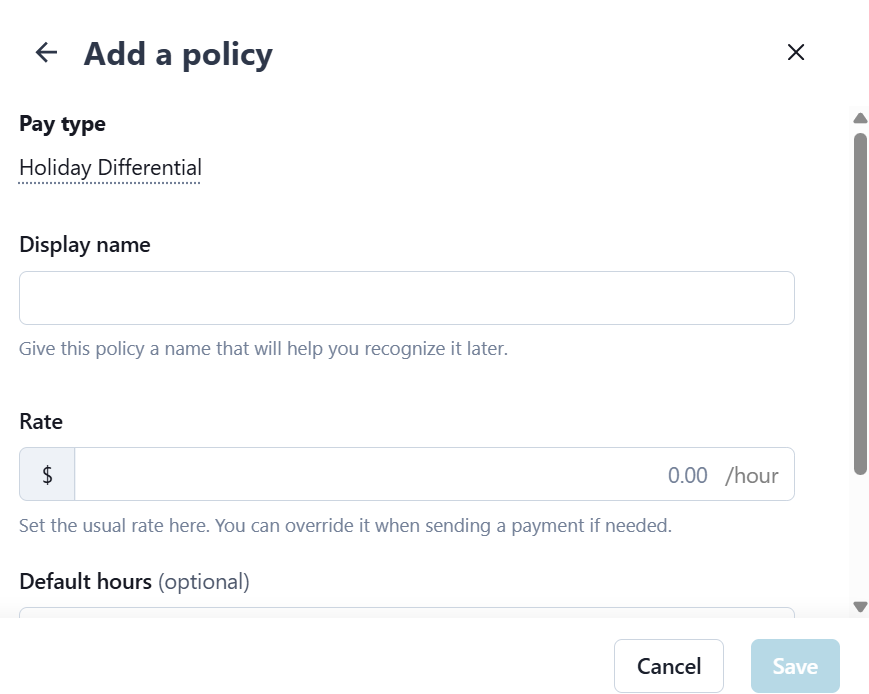Click the Rate field label

(41, 422)
